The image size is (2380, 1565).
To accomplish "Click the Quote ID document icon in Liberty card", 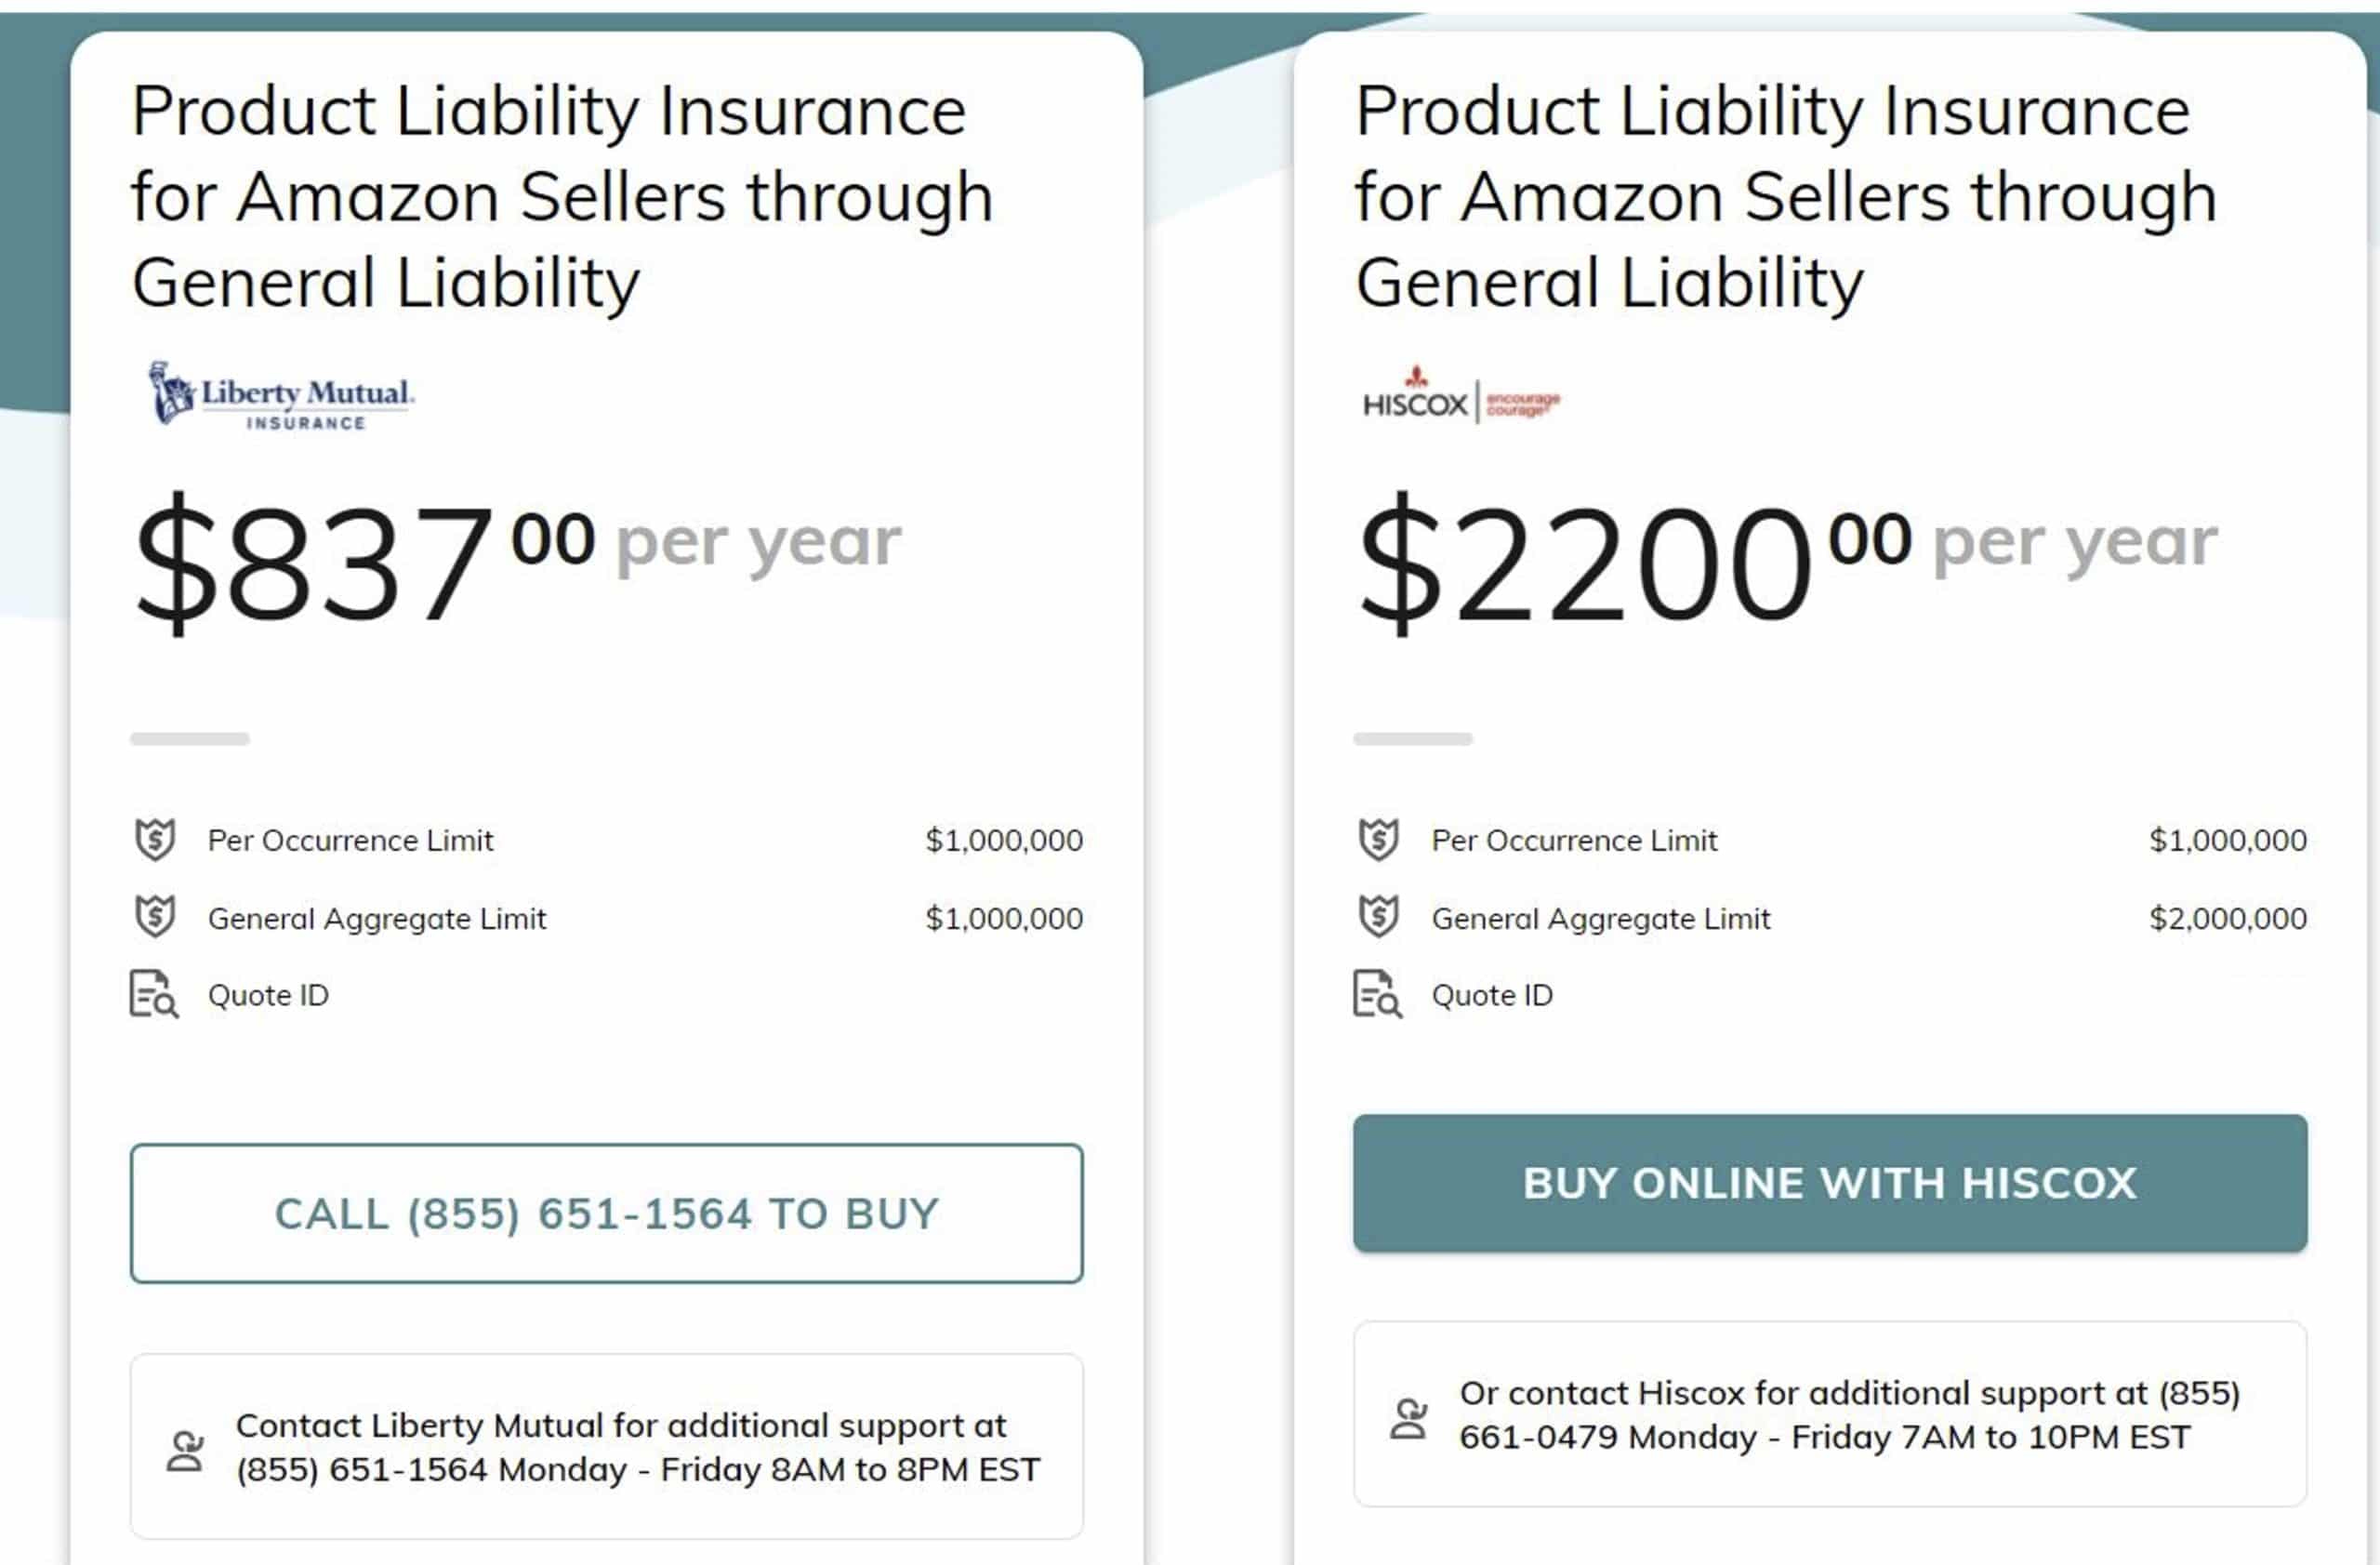I will tap(155, 994).
